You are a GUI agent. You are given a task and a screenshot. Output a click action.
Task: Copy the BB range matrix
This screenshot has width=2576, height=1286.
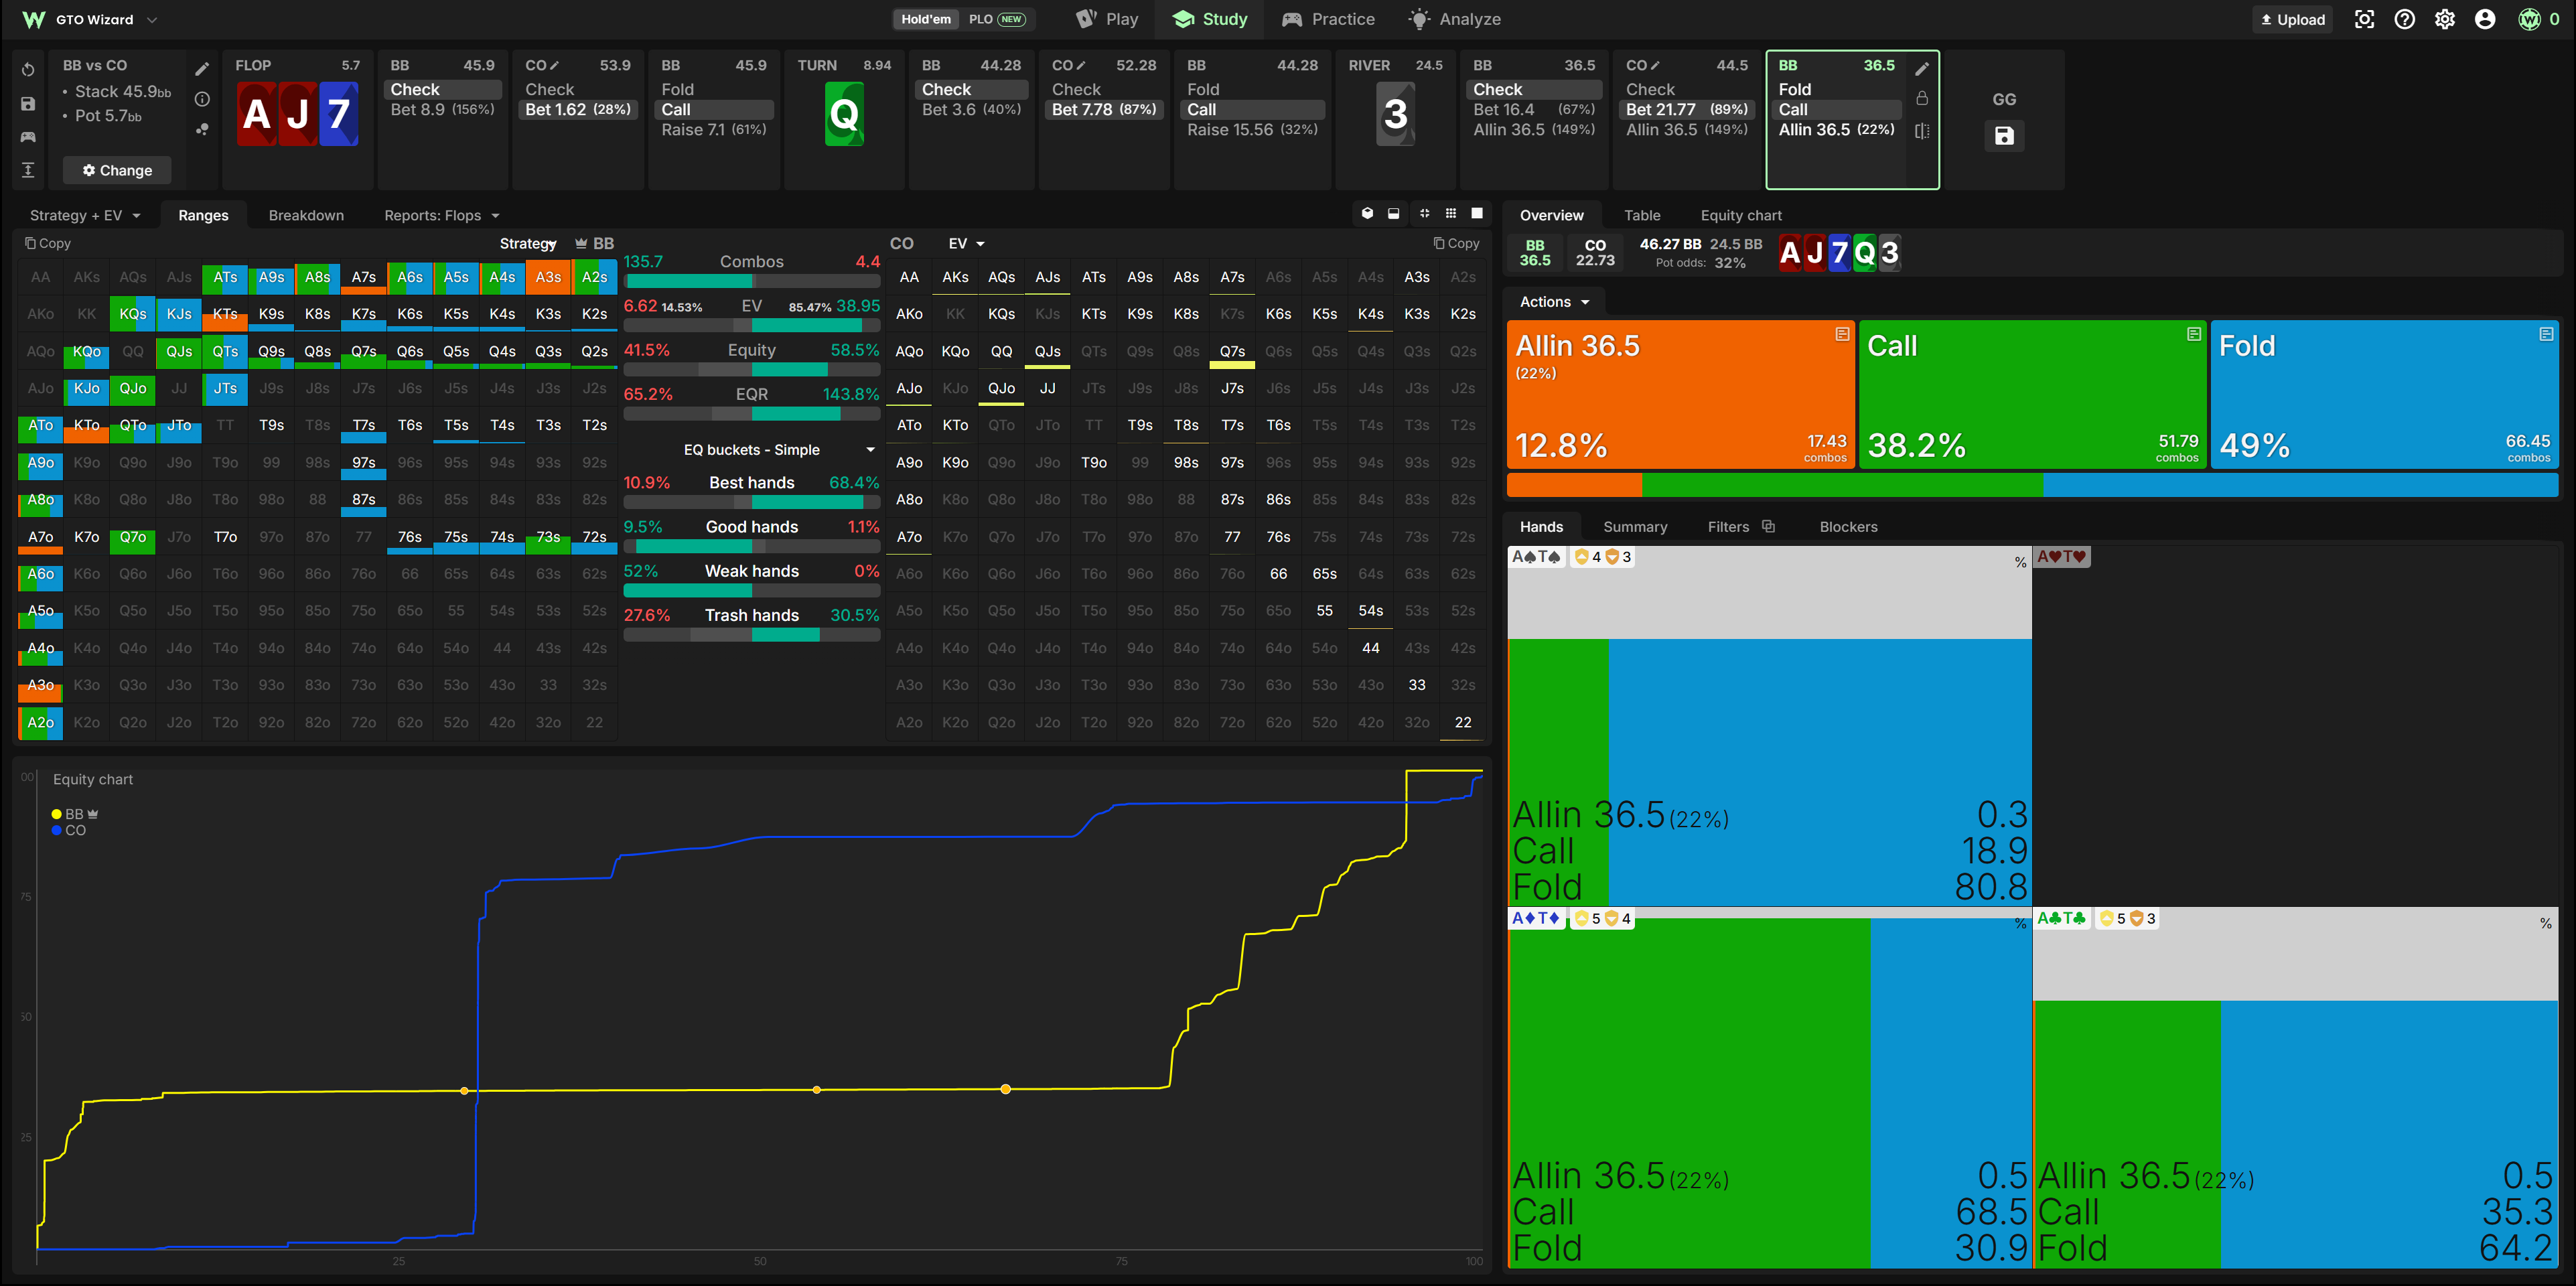point(47,243)
